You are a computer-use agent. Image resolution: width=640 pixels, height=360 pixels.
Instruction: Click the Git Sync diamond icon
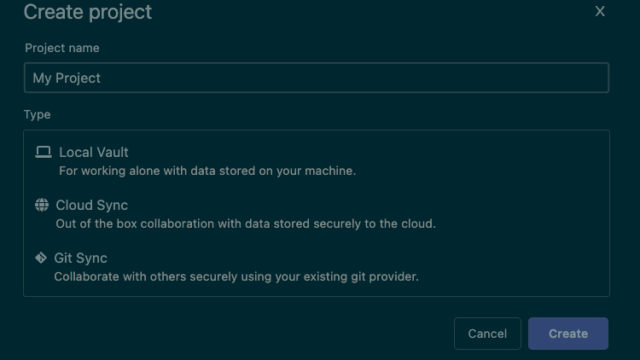coord(41,258)
